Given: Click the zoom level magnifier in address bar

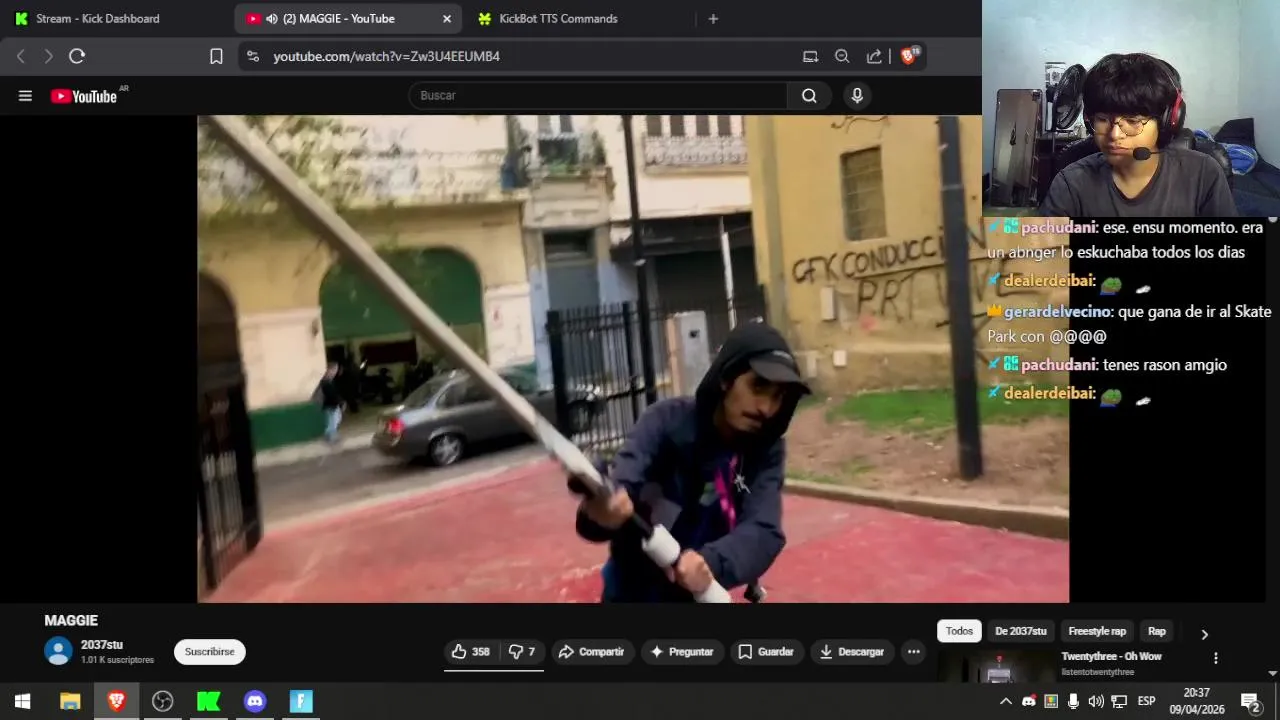Looking at the screenshot, I should 842,56.
